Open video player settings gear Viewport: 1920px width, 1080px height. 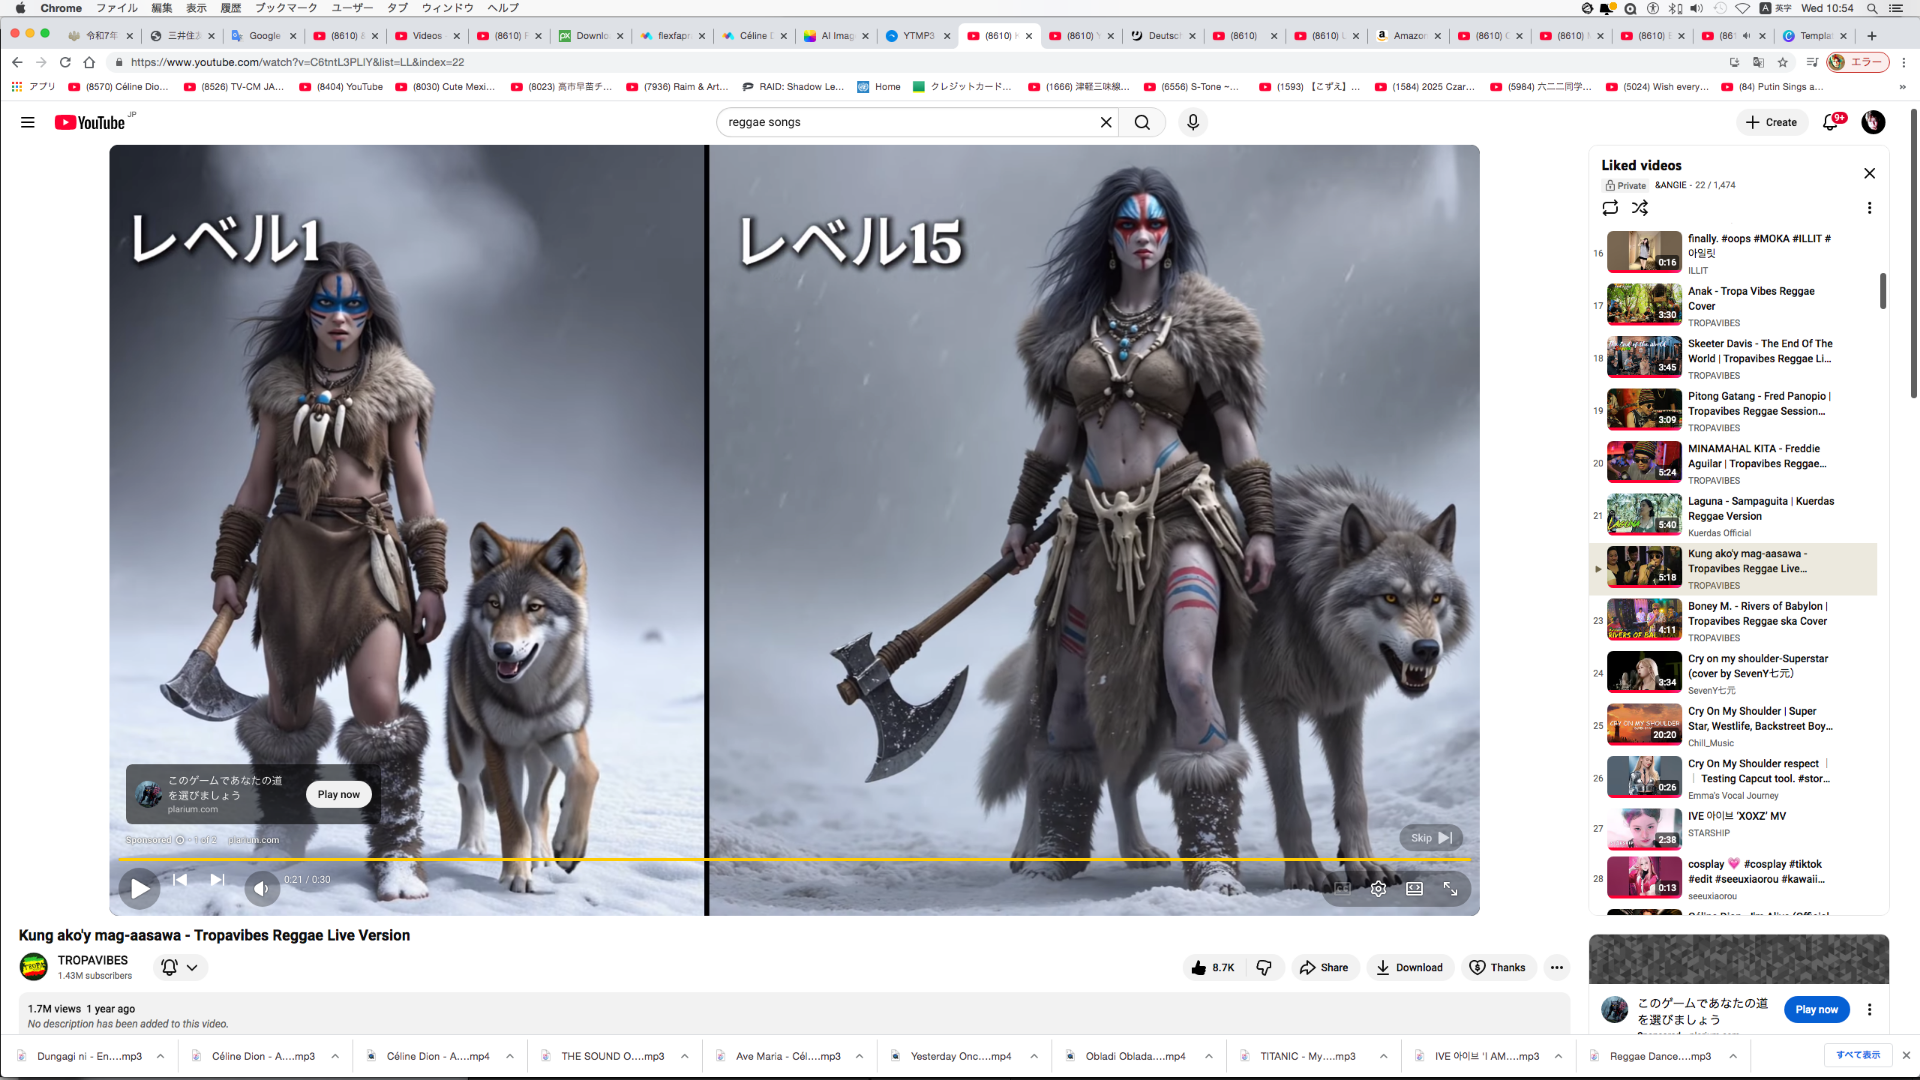point(1378,888)
